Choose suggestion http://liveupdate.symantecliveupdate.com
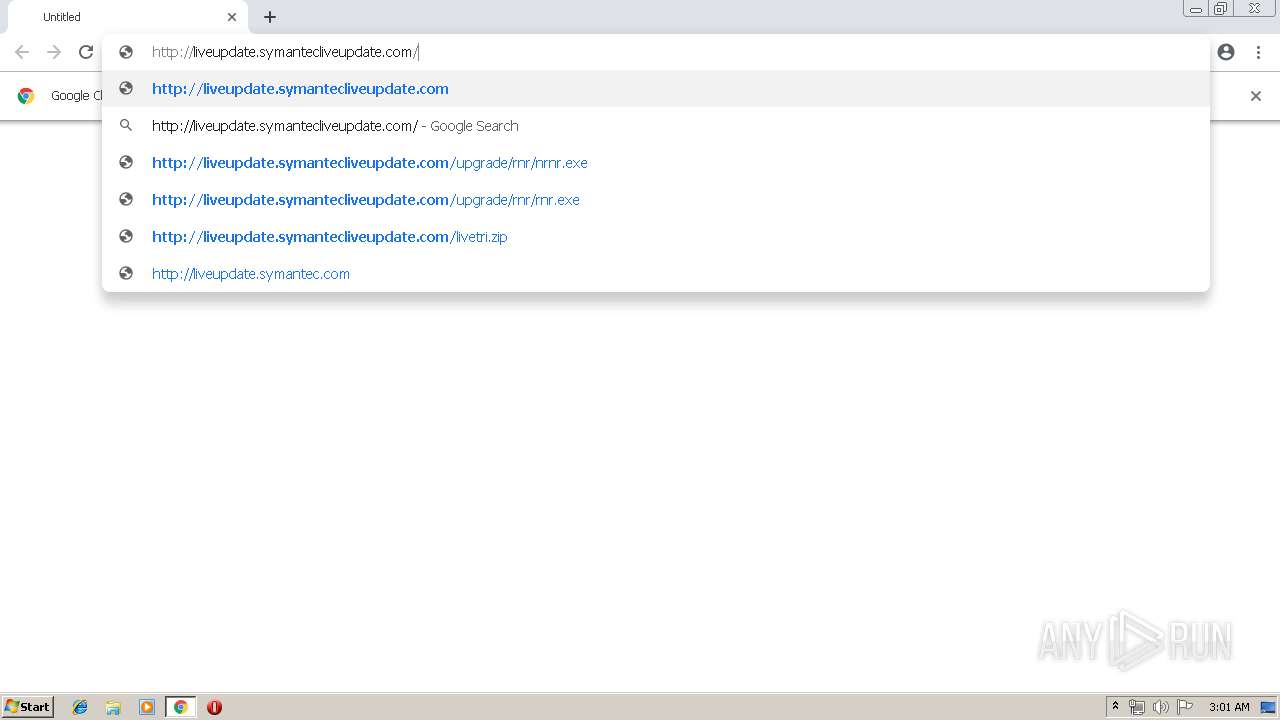 (x=656, y=89)
